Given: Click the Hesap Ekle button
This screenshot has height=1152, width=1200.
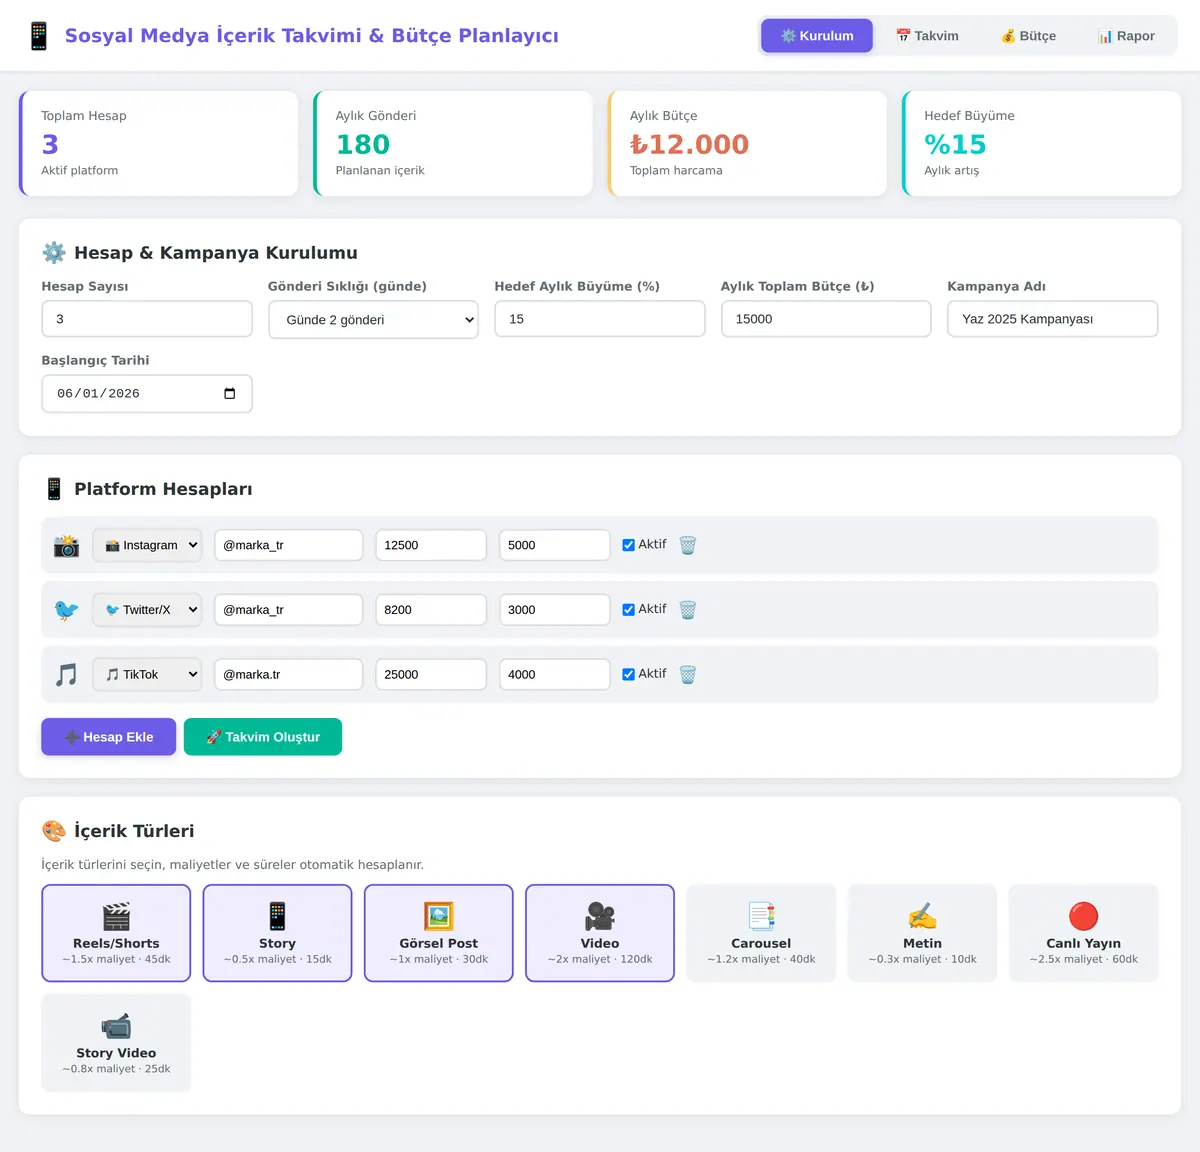Looking at the screenshot, I should (109, 737).
